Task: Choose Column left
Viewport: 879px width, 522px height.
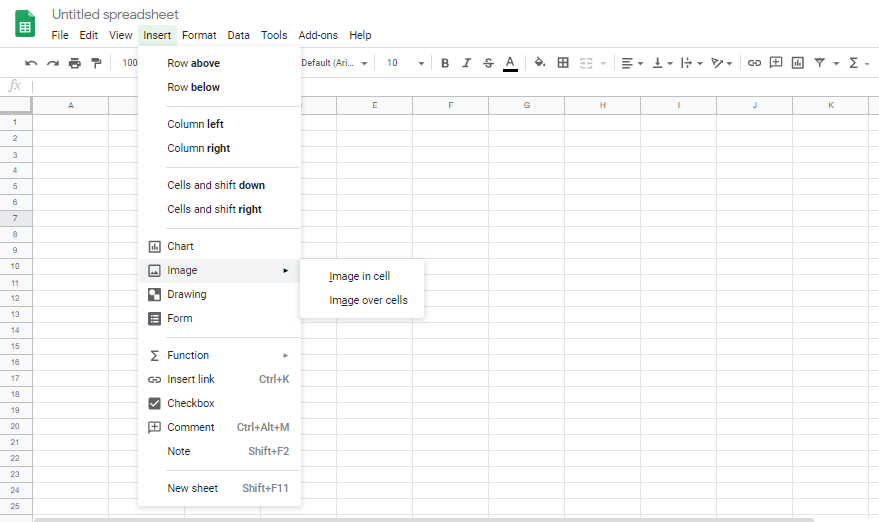Action: point(219,124)
